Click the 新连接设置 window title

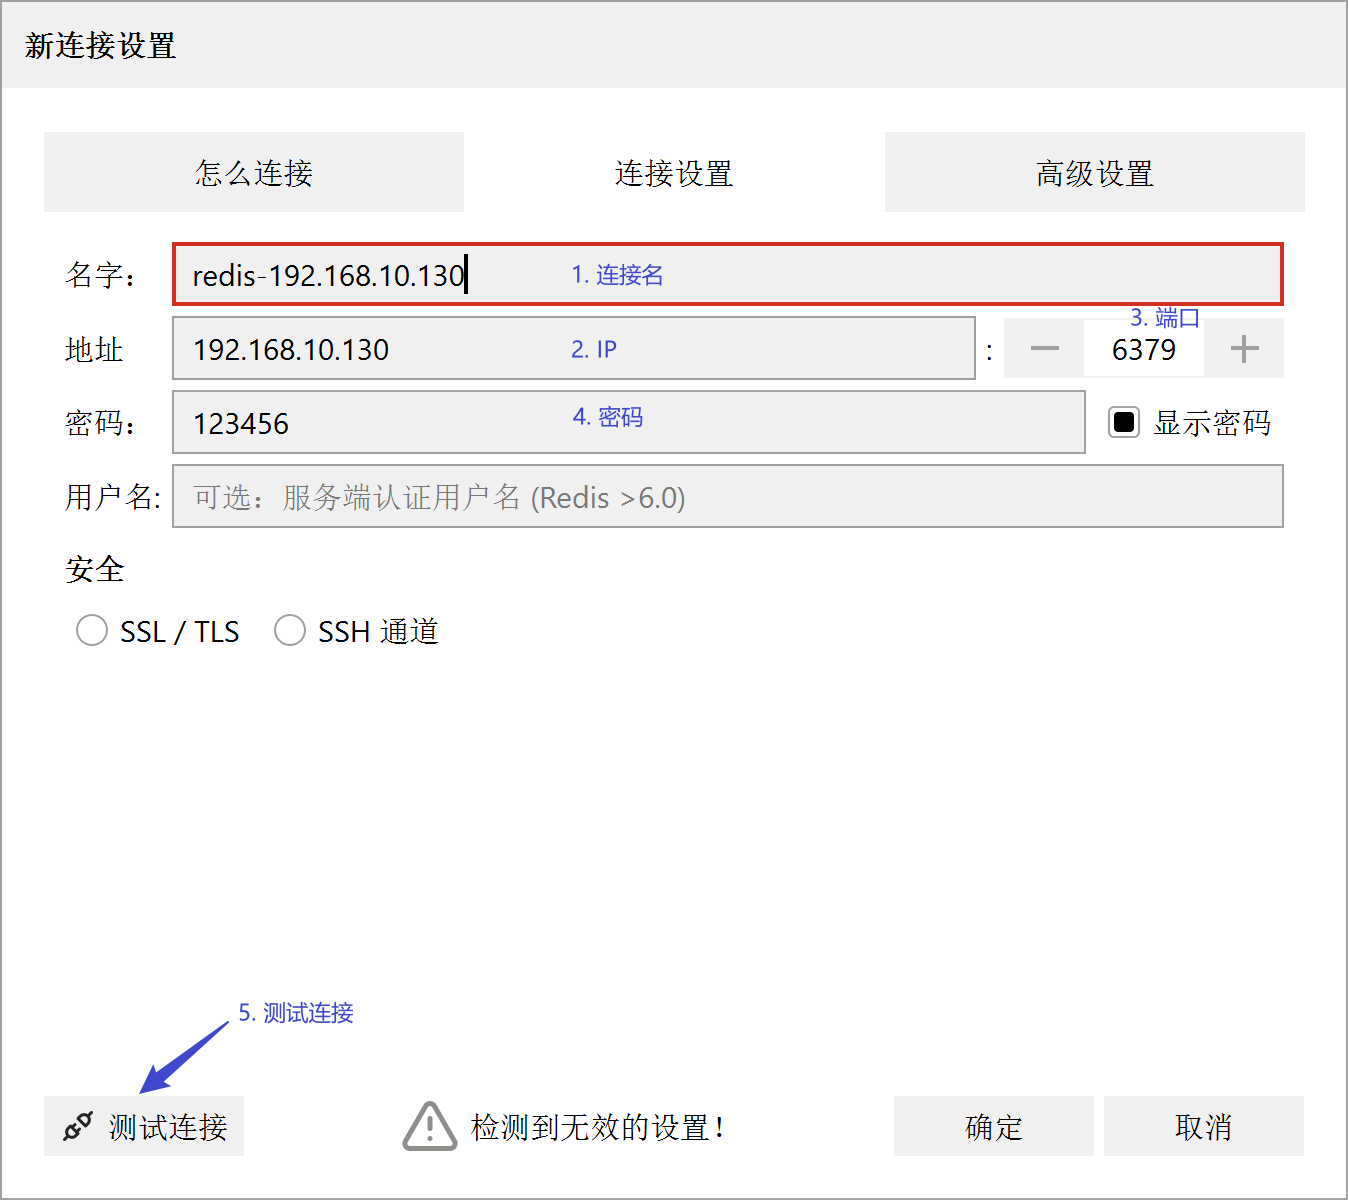100,46
